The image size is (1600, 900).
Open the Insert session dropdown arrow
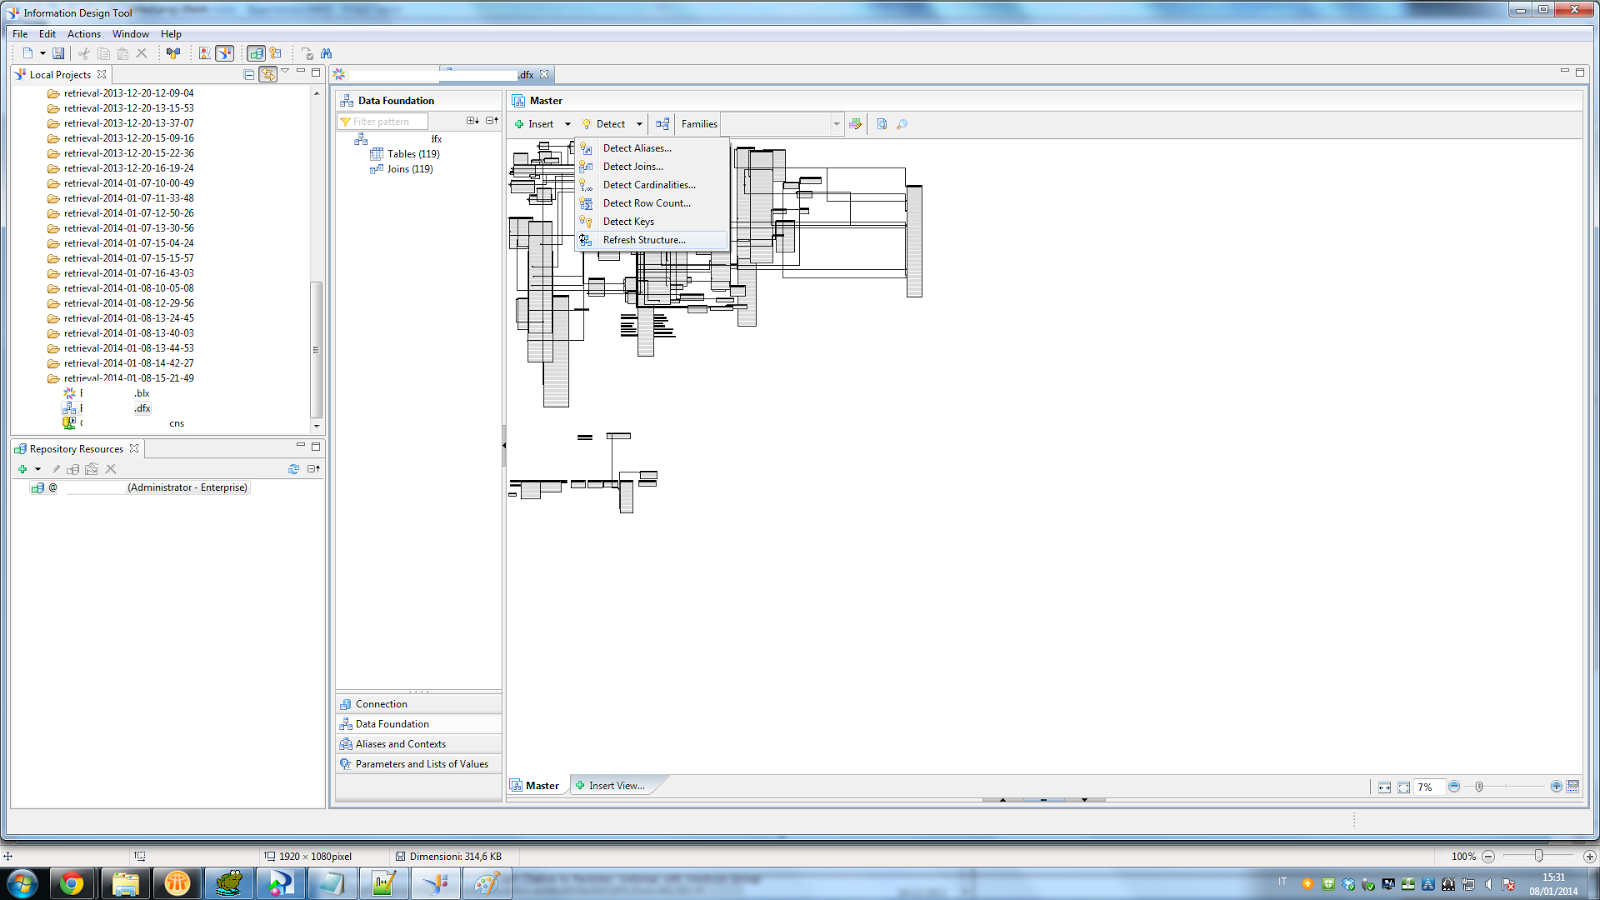click(x=38, y=469)
